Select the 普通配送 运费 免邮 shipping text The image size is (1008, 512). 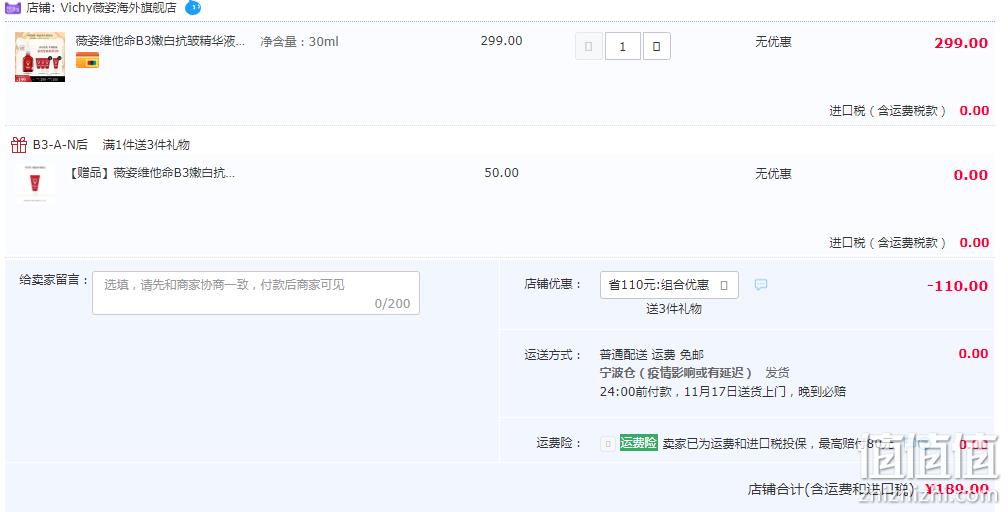coord(652,354)
